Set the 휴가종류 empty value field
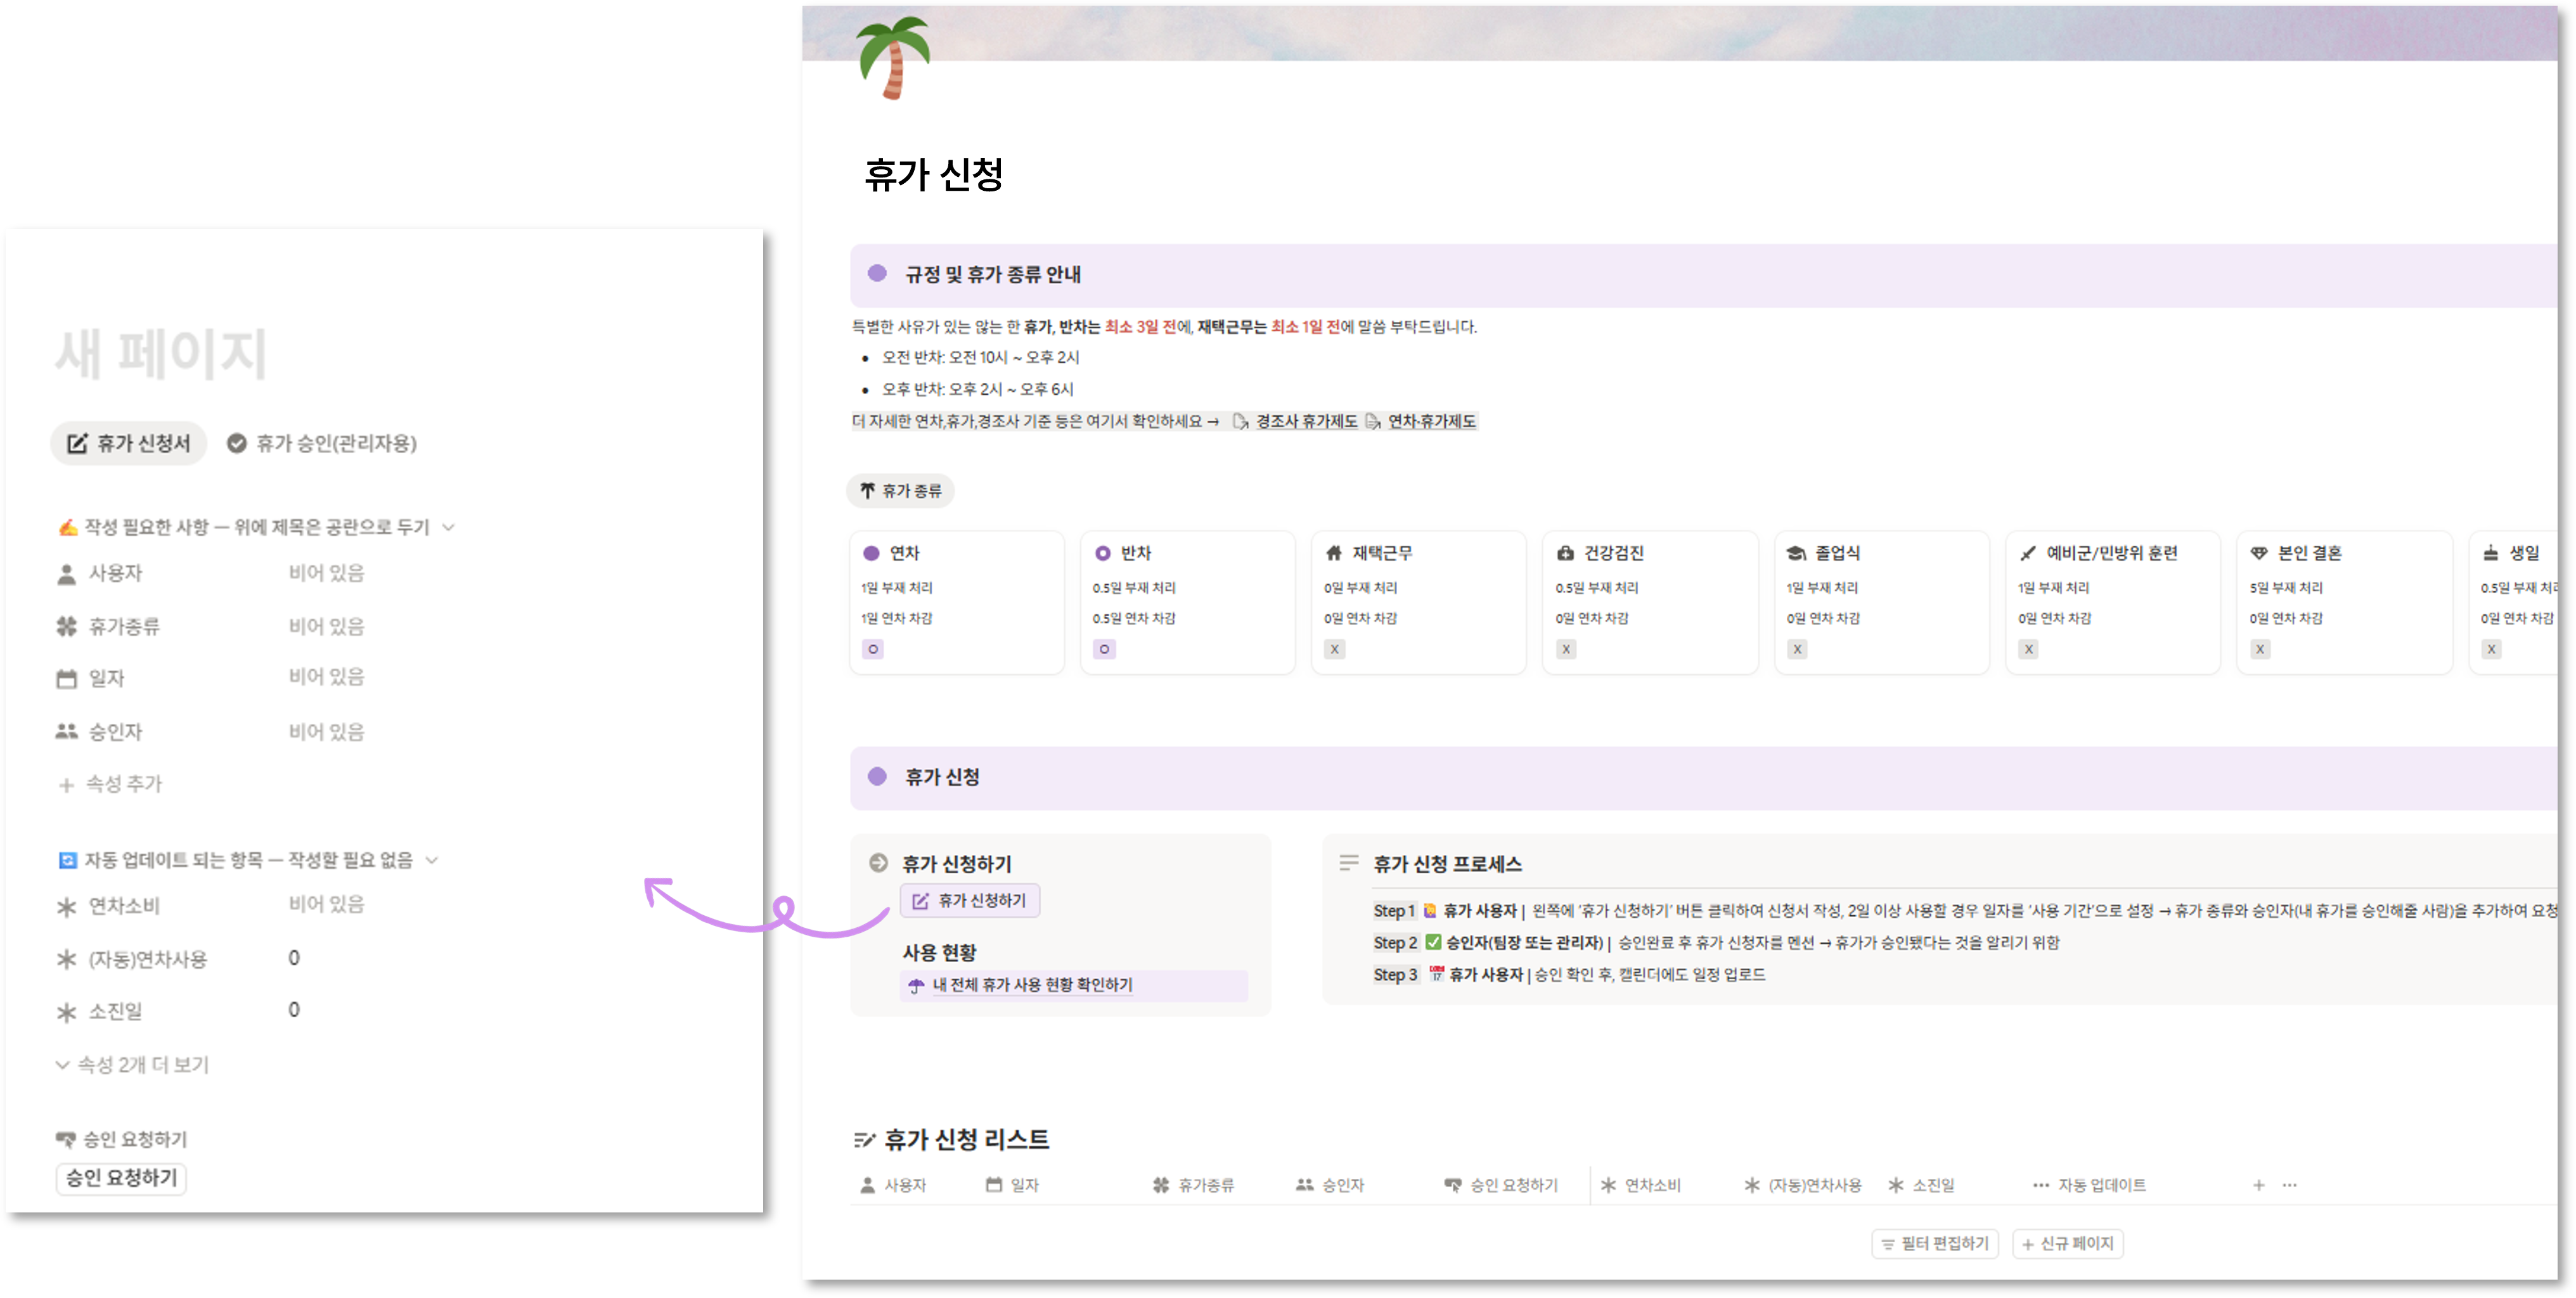Viewport: 2576px width, 1298px height. (x=326, y=626)
